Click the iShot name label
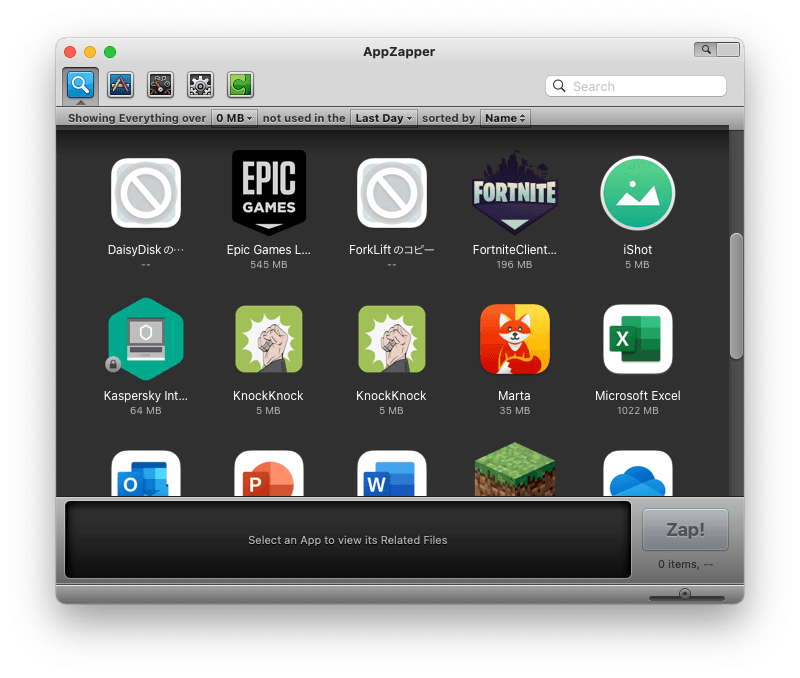800x678 pixels. tap(637, 250)
